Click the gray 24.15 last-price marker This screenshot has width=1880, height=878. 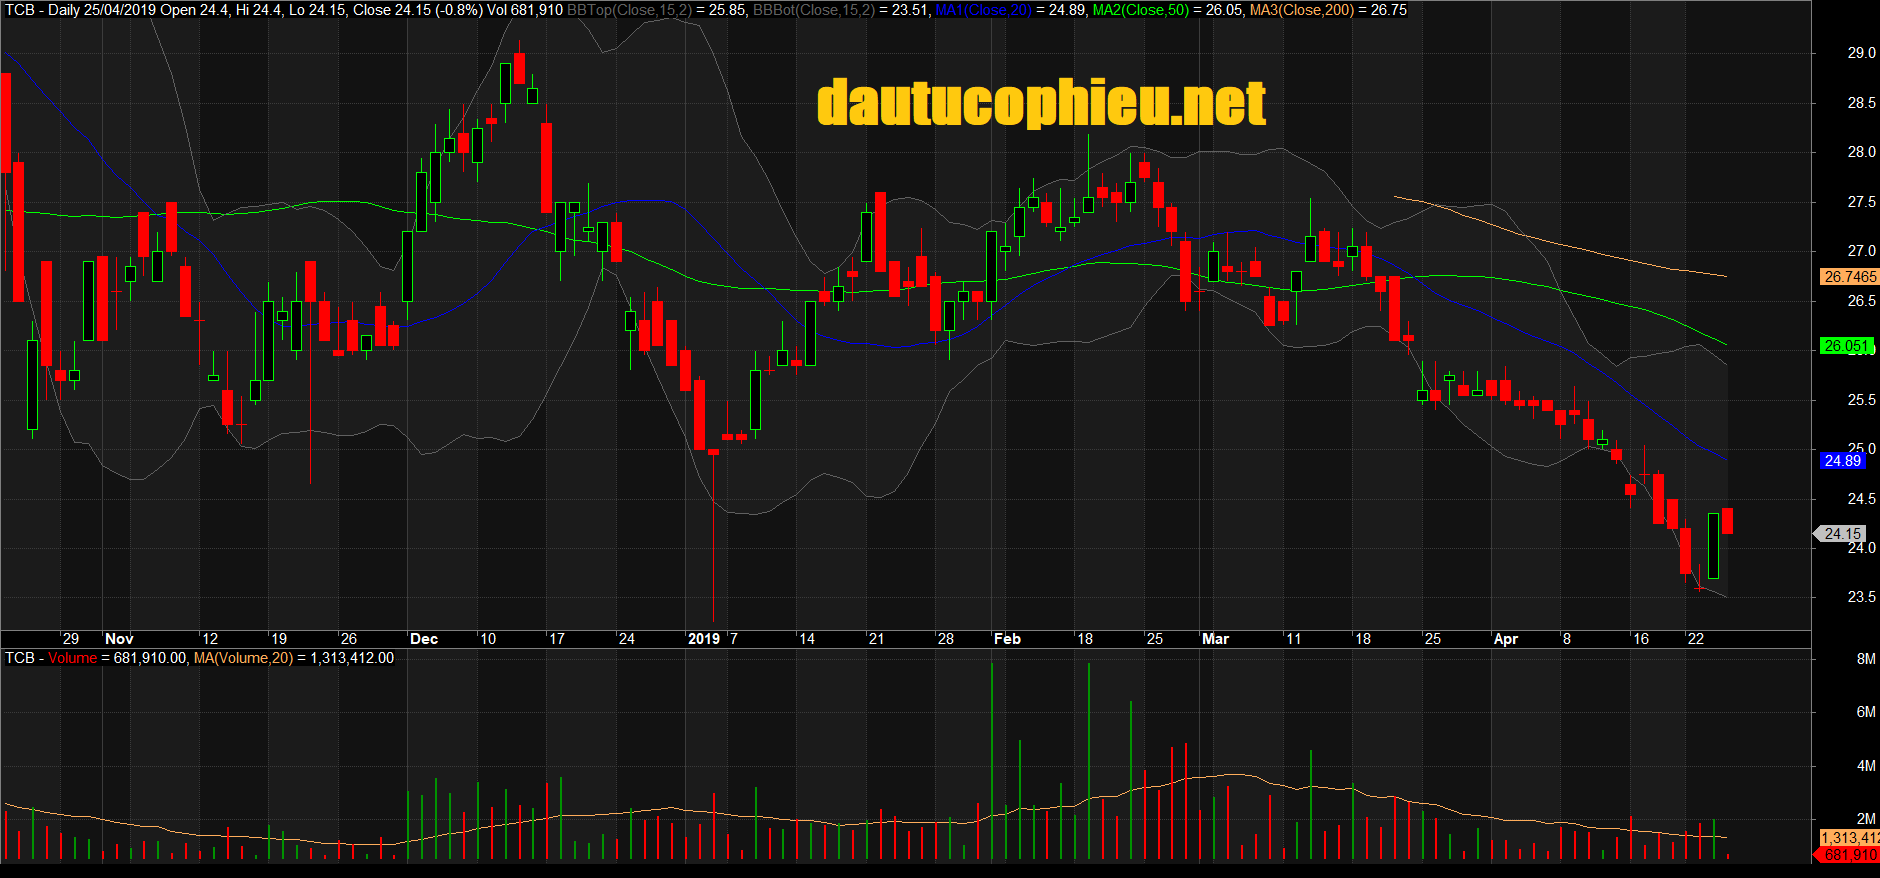coord(1842,534)
